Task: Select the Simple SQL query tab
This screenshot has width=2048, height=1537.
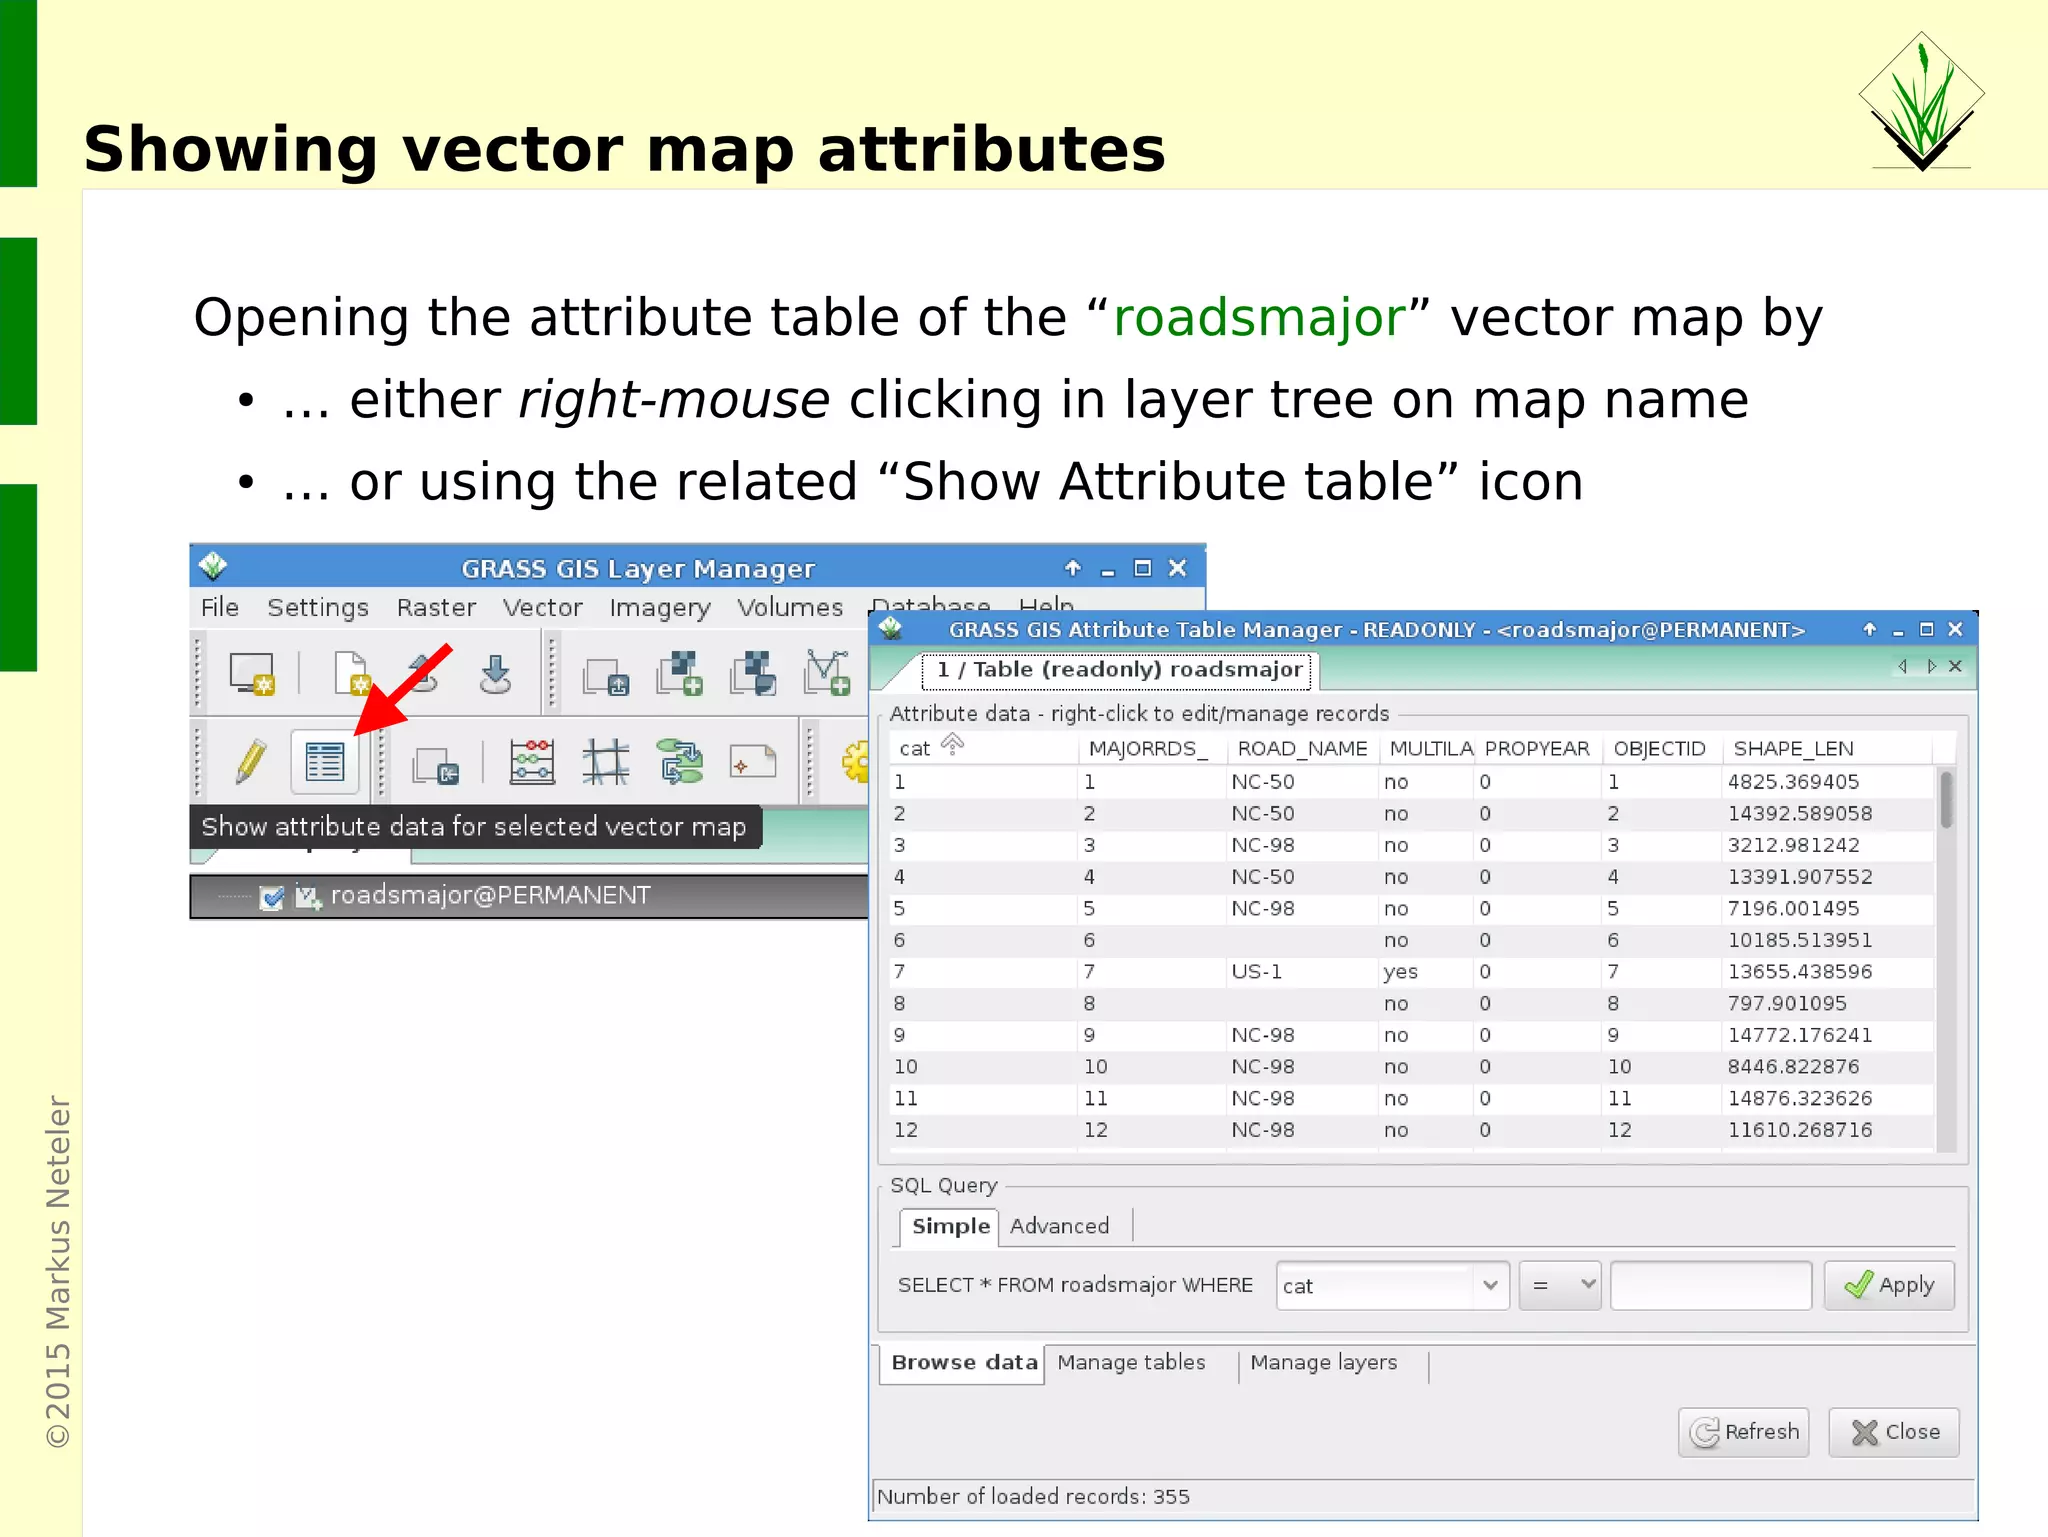Action: 950,1226
